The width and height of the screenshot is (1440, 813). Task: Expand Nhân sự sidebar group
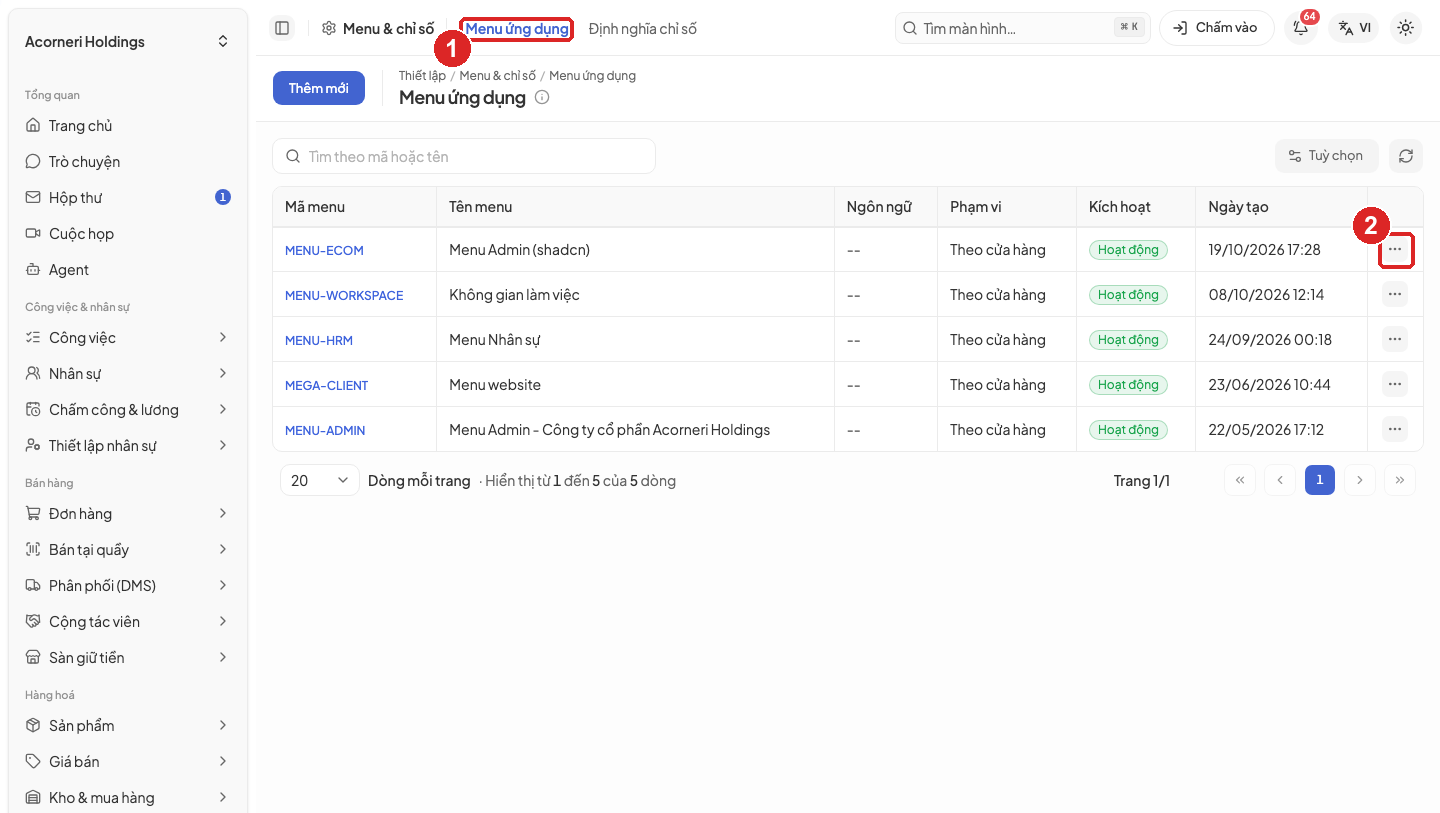(x=128, y=374)
